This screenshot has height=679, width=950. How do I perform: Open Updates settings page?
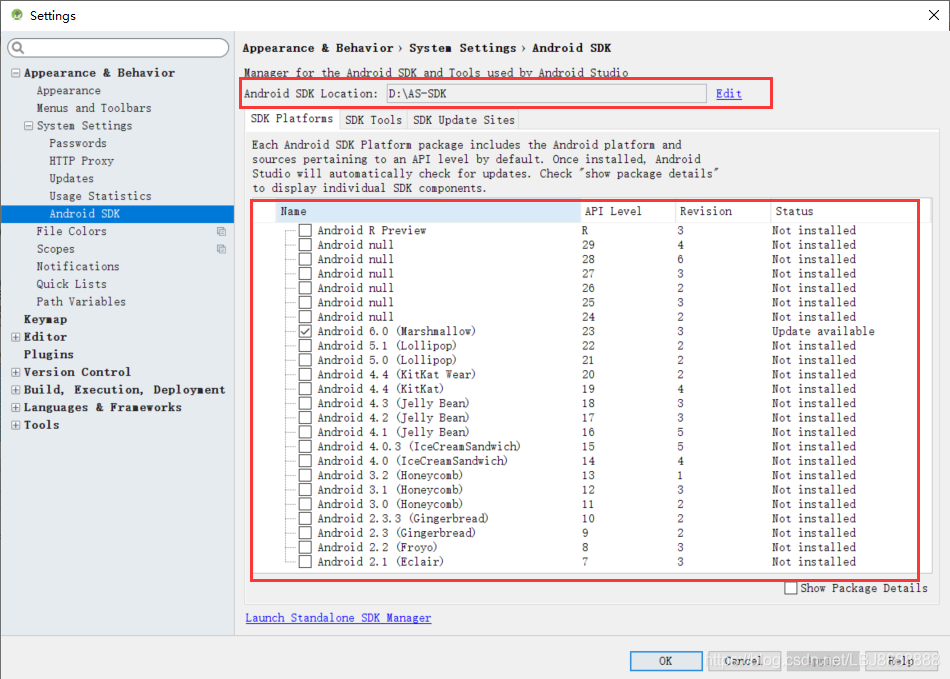coord(71,178)
